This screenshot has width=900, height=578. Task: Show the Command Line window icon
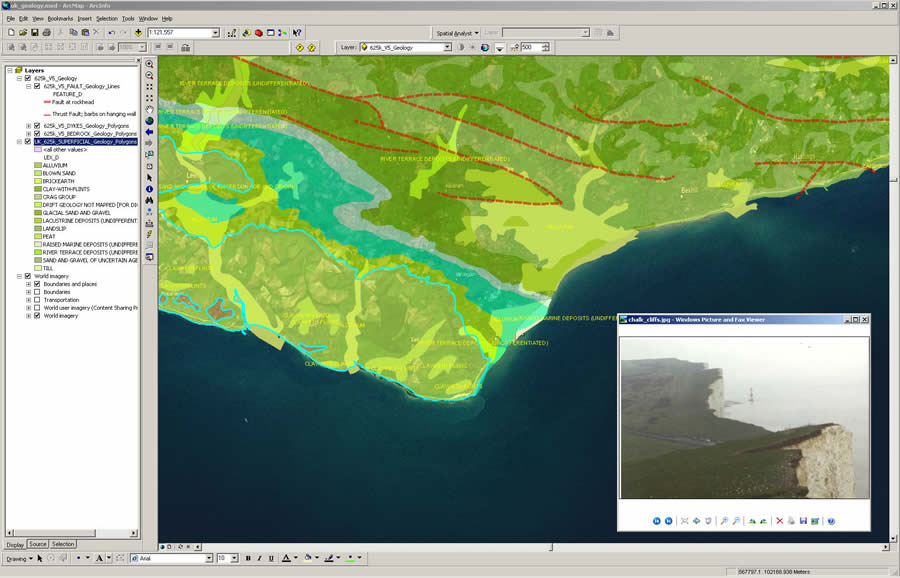tap(270, 33)
